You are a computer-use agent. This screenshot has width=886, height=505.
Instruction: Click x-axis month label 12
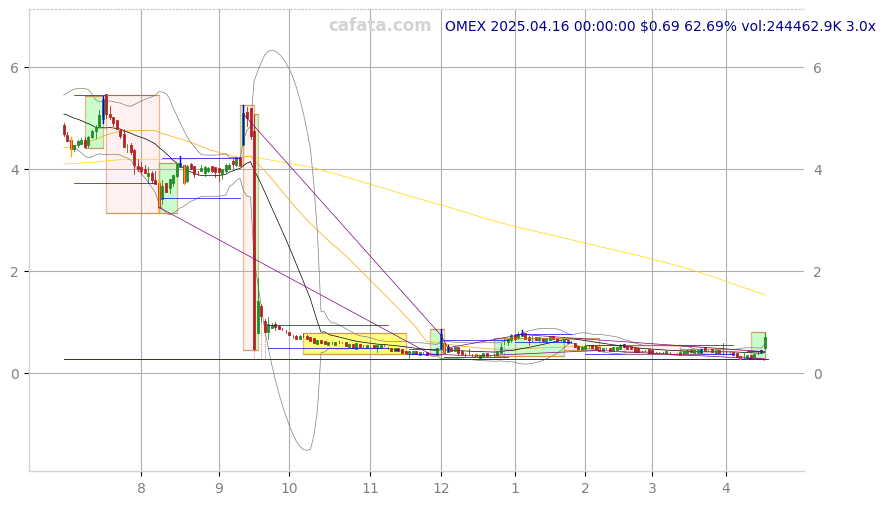441,488
